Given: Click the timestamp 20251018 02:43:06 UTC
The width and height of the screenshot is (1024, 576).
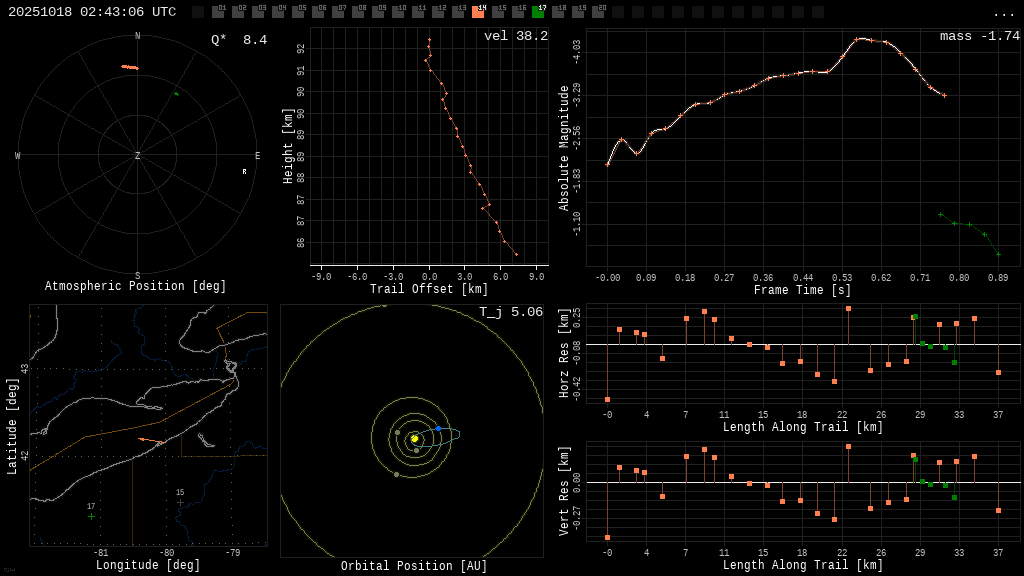Looking at the screenshot, I should (92, 12).
